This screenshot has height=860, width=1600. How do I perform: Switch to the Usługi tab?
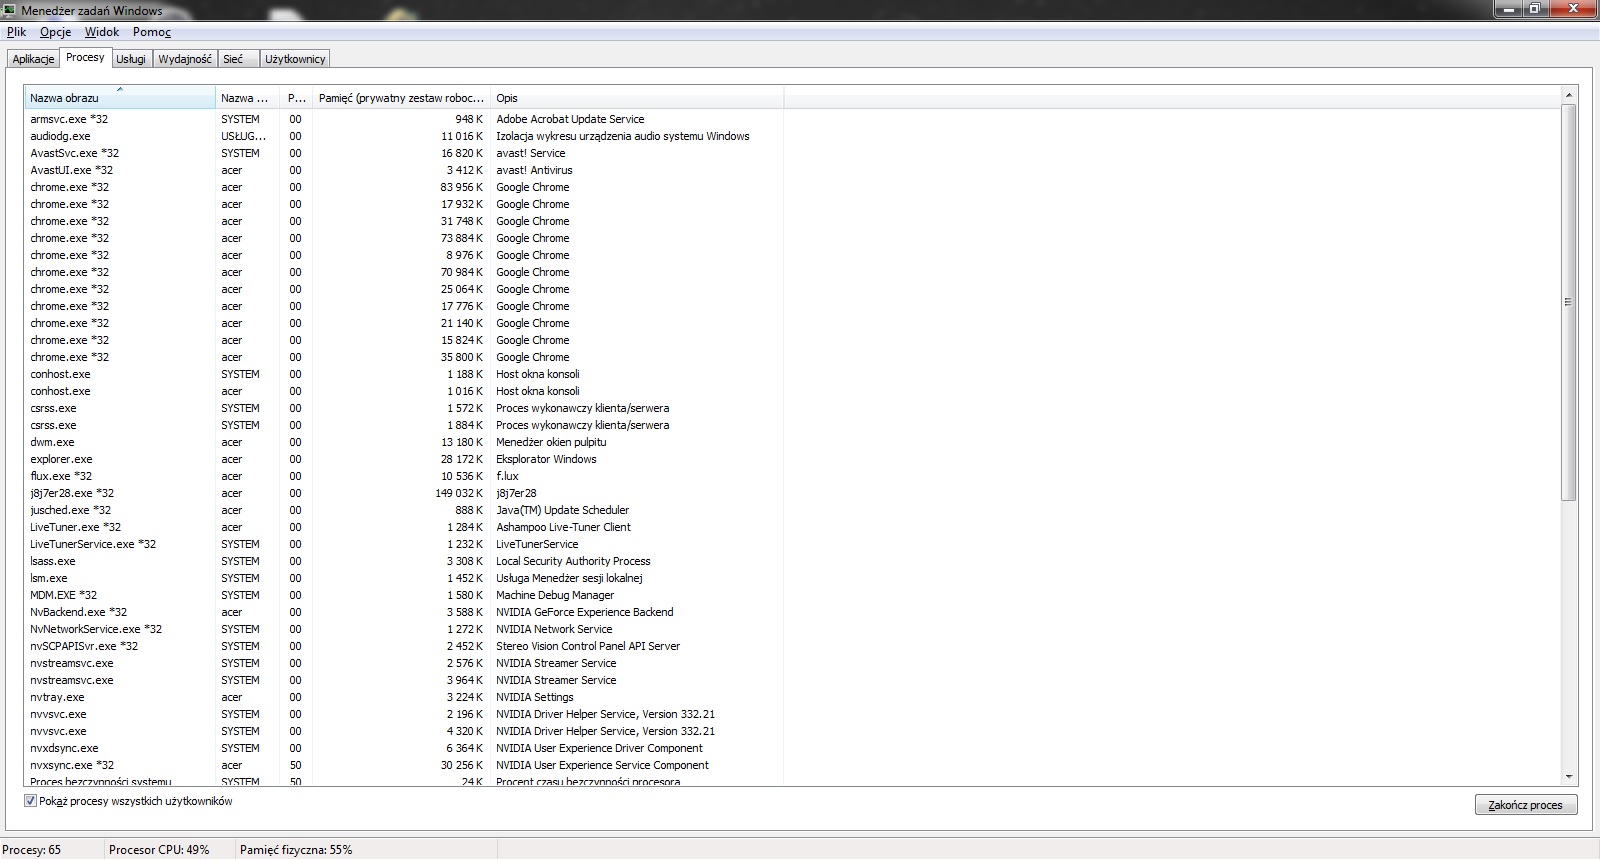click(x=131, y=59)
